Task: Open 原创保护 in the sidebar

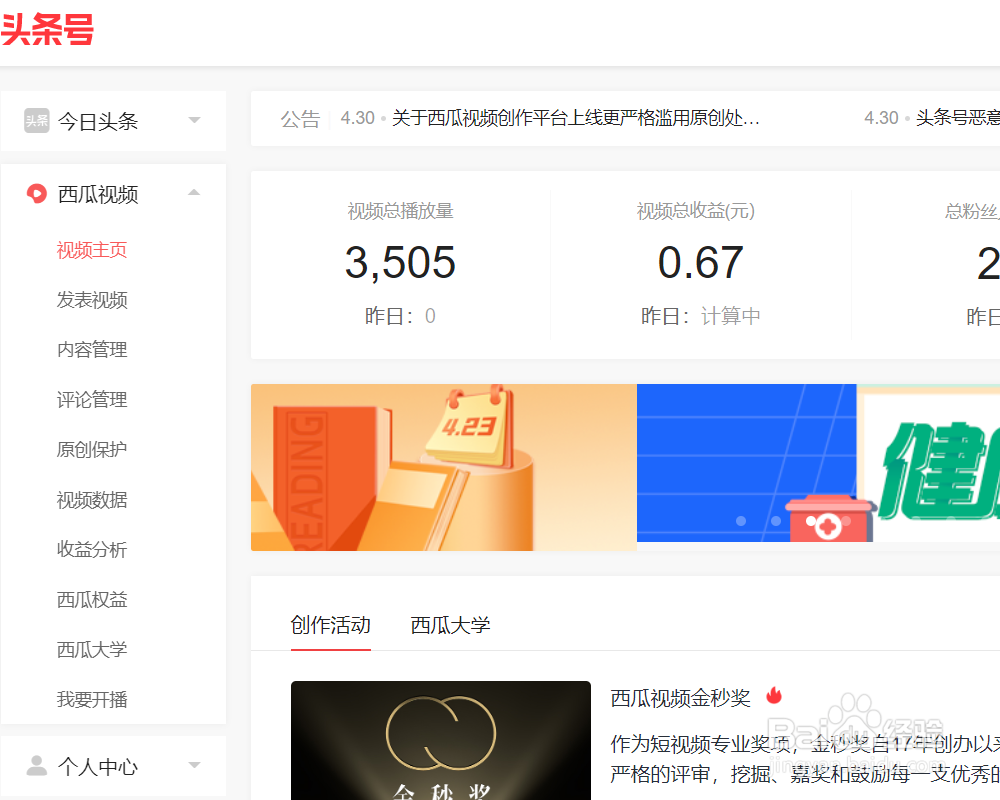Action: pyautogui.click(x=92, y=449)
